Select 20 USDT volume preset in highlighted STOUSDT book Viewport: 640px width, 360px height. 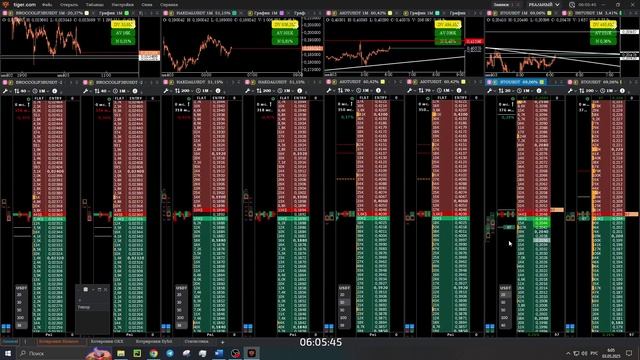click(504, 294)
